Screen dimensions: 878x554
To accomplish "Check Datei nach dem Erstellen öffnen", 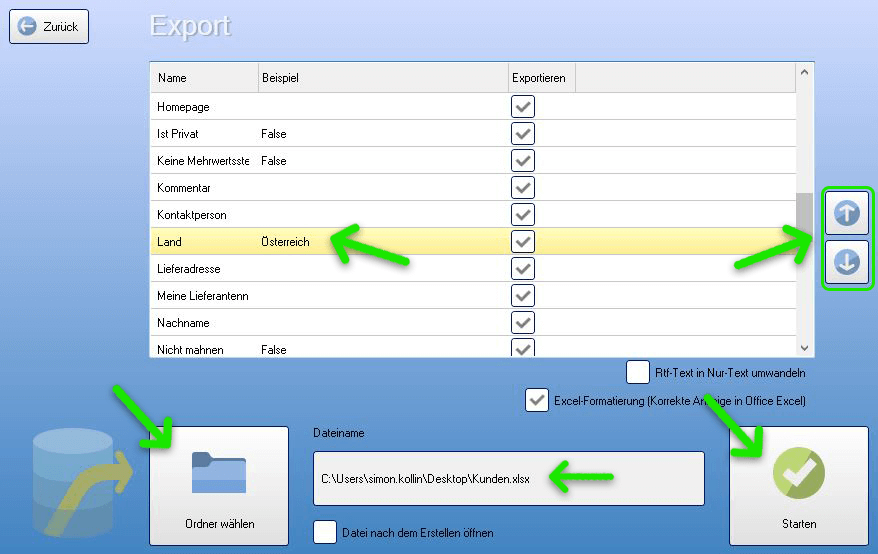I will click(x=325, y=532).
